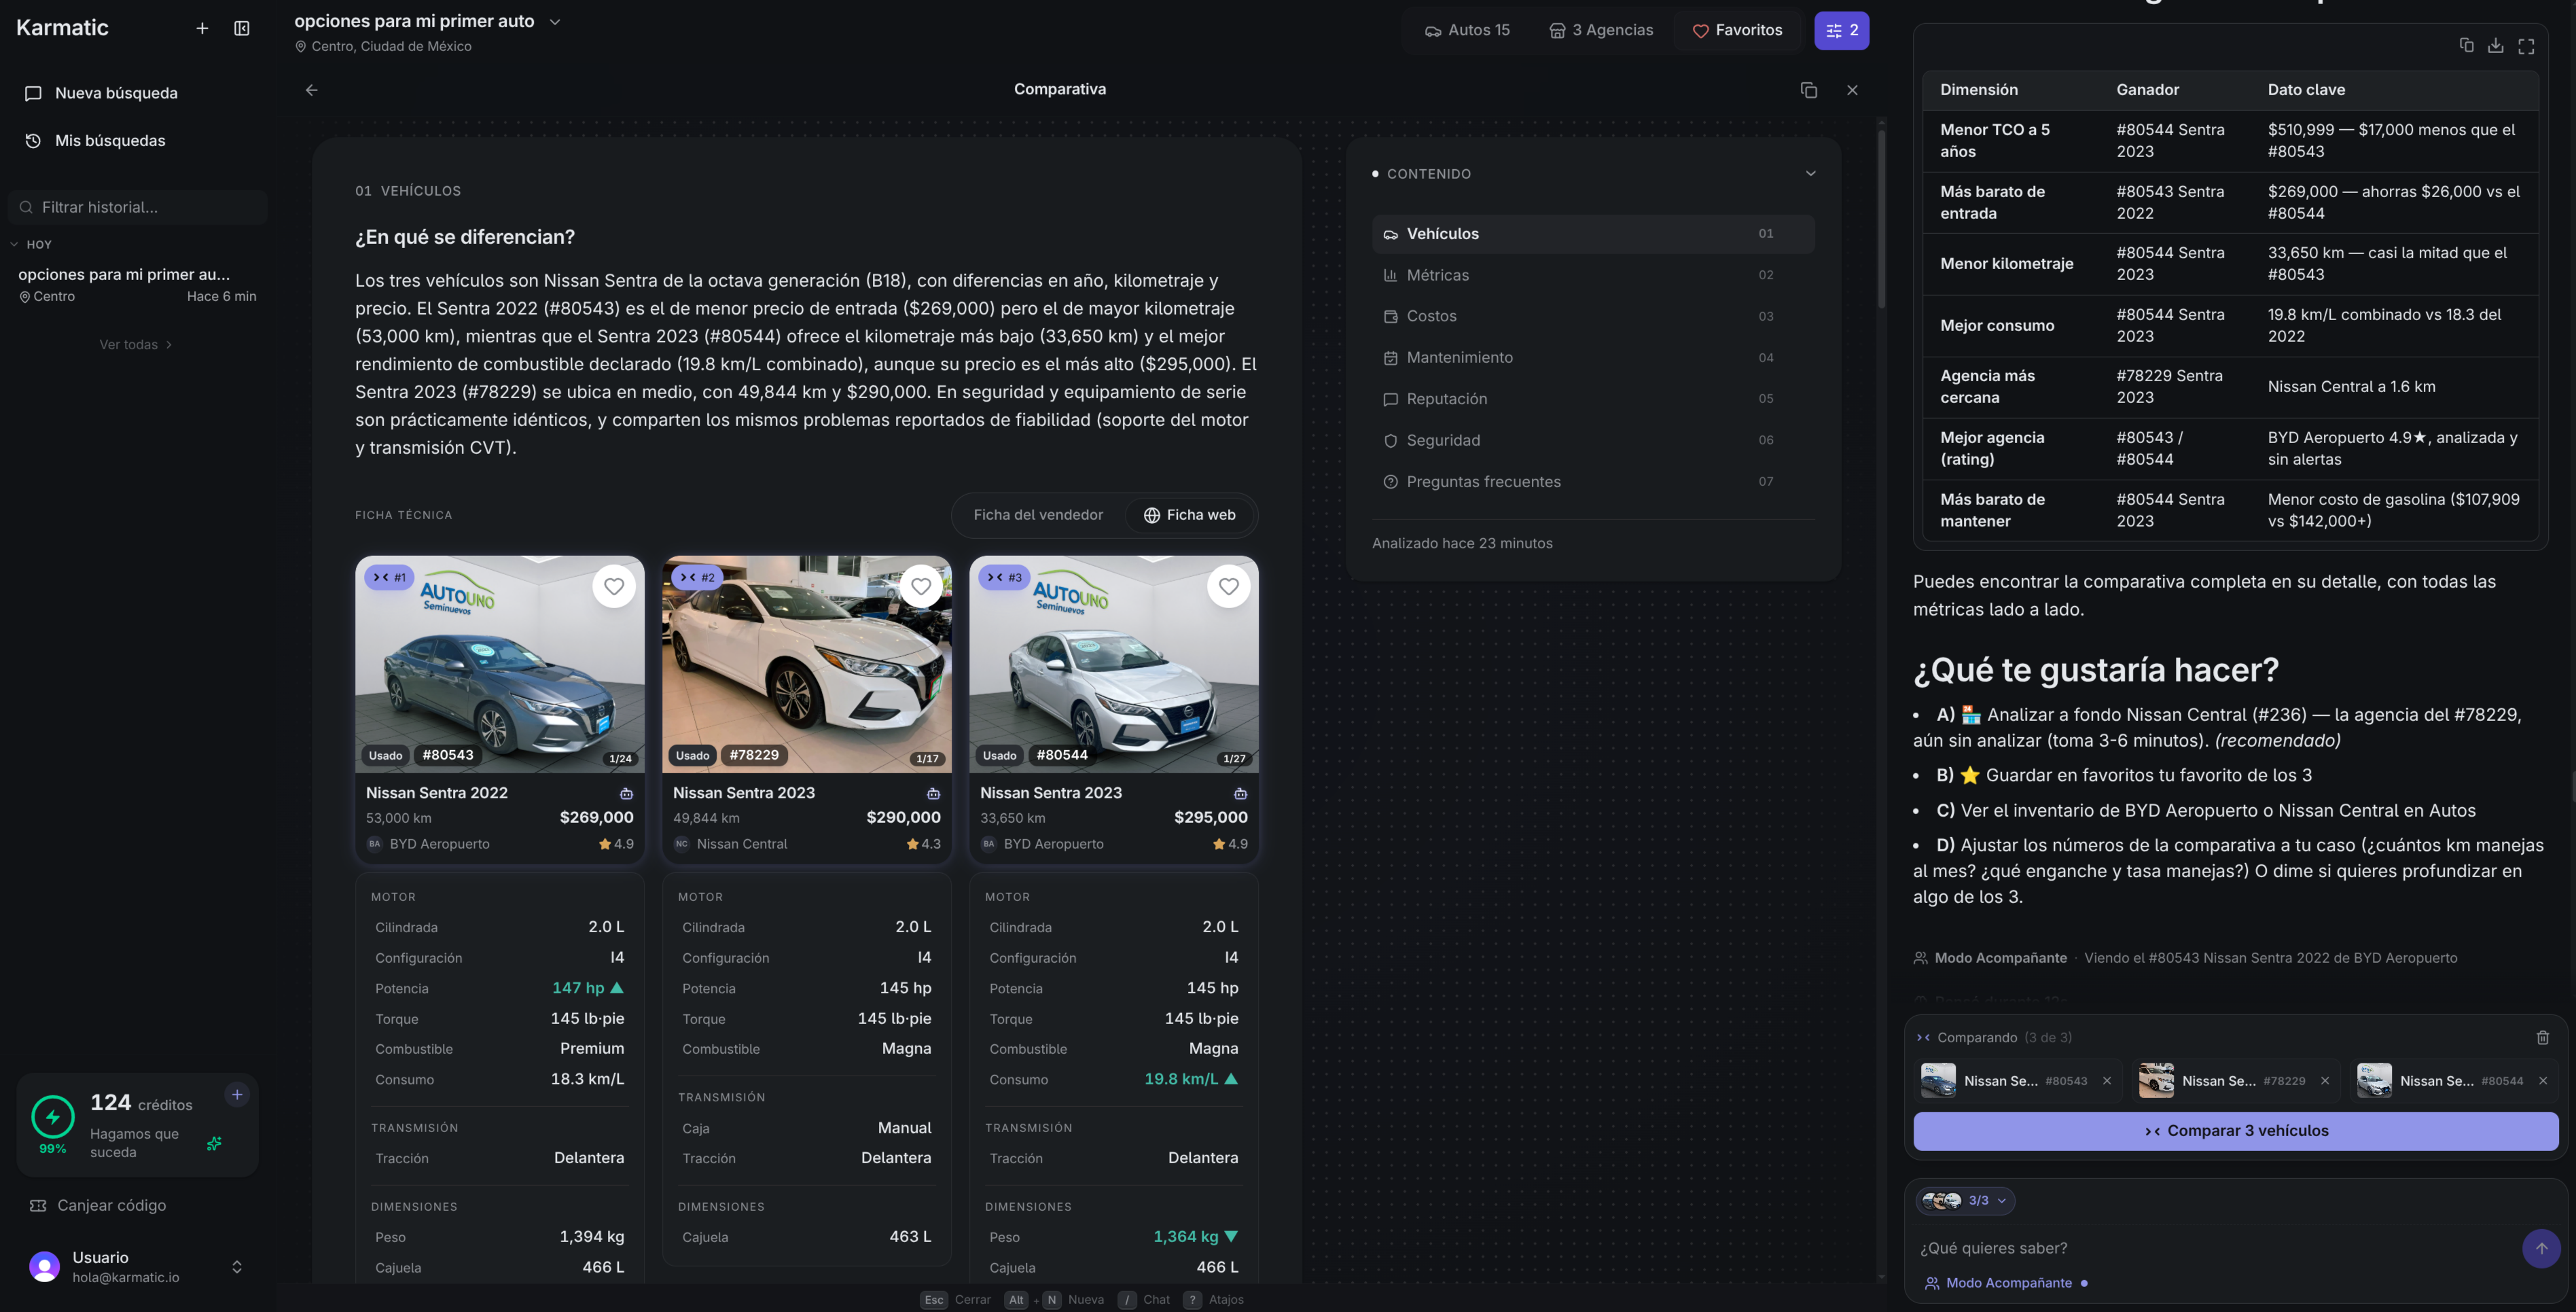Click the location pin next to Centro, Ciudad de México
2576x1312 pixels.
point(301,46)
